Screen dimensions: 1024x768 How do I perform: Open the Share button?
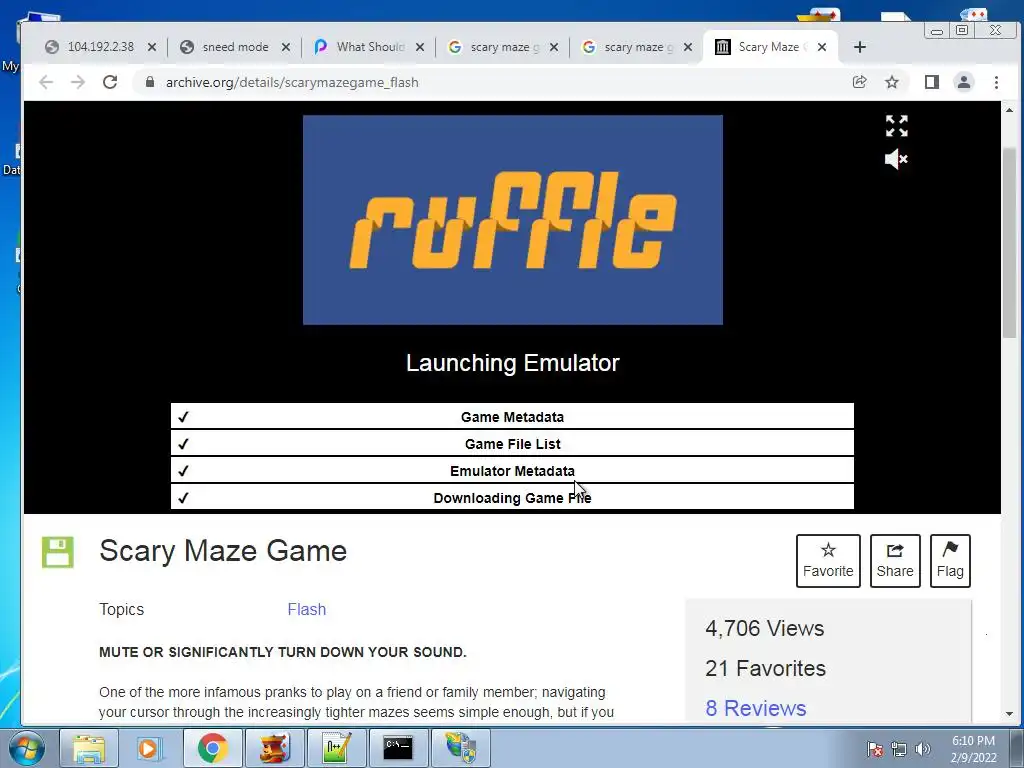(895, 560)
